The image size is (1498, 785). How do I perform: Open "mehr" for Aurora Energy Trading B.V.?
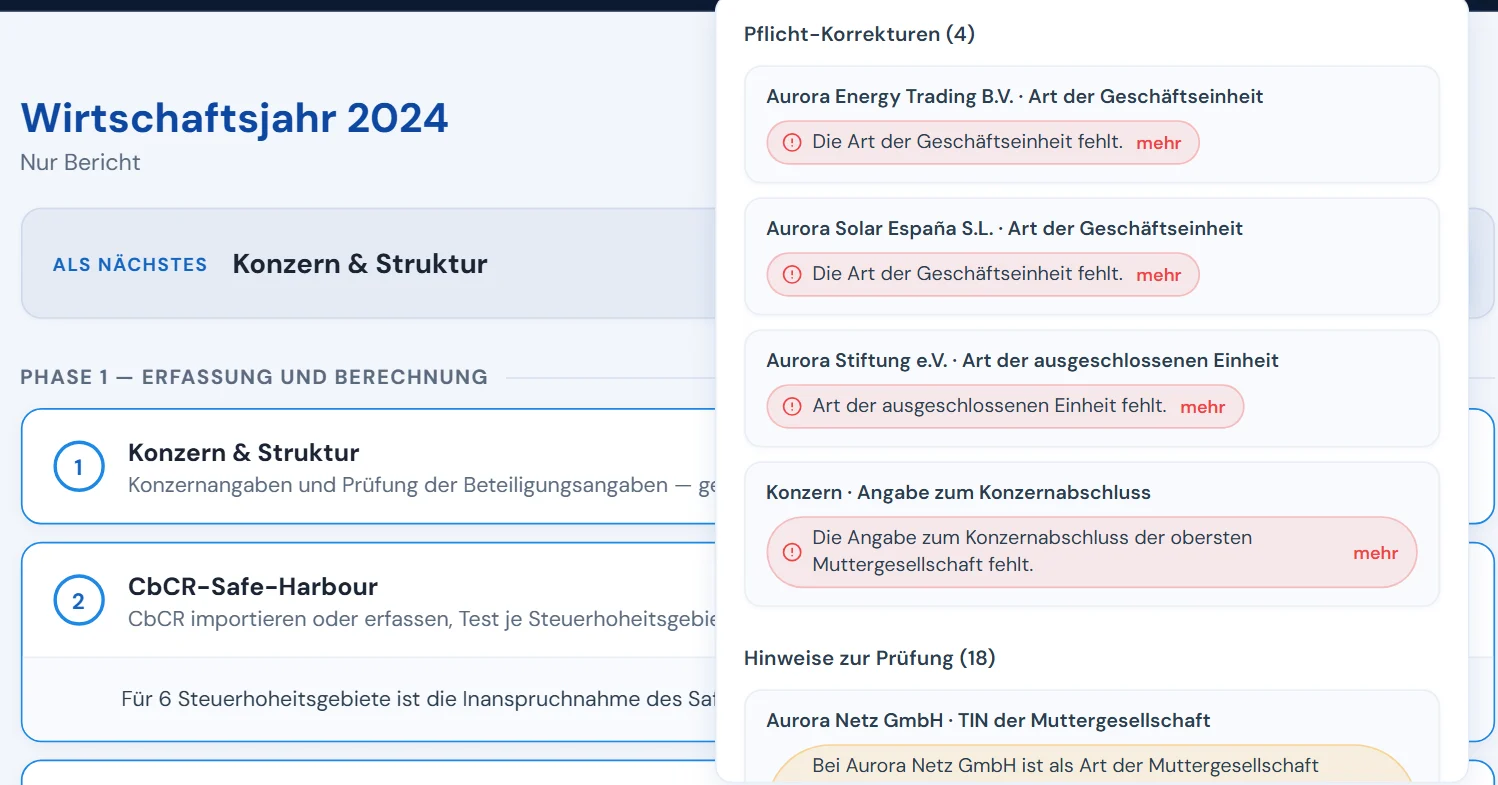click(x=1159, y=143)
